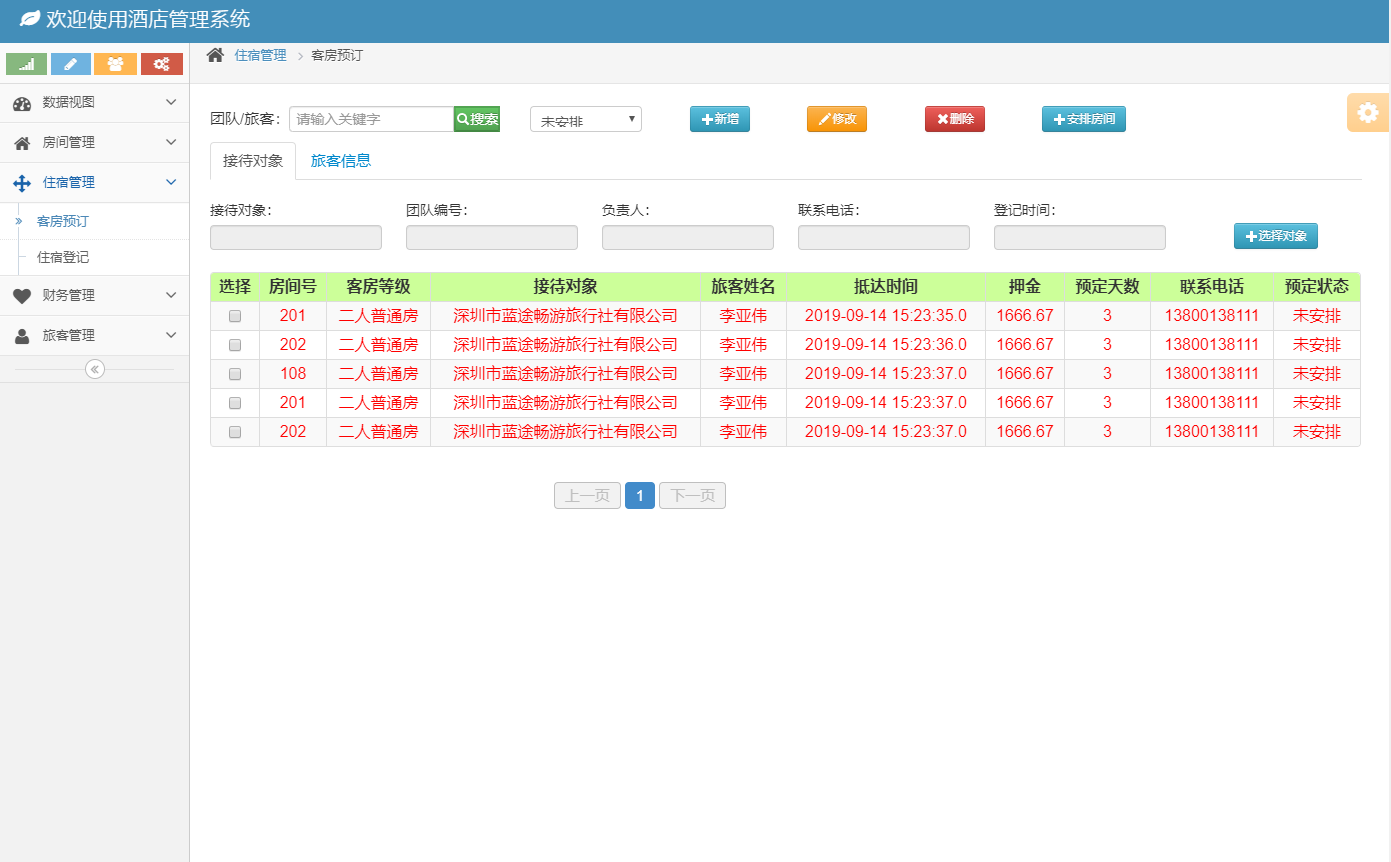Image resolution: width=1391 pixels, height=862 pixels.
Task: Click the orange users group shortcut icon
Action: click(116, 64)
